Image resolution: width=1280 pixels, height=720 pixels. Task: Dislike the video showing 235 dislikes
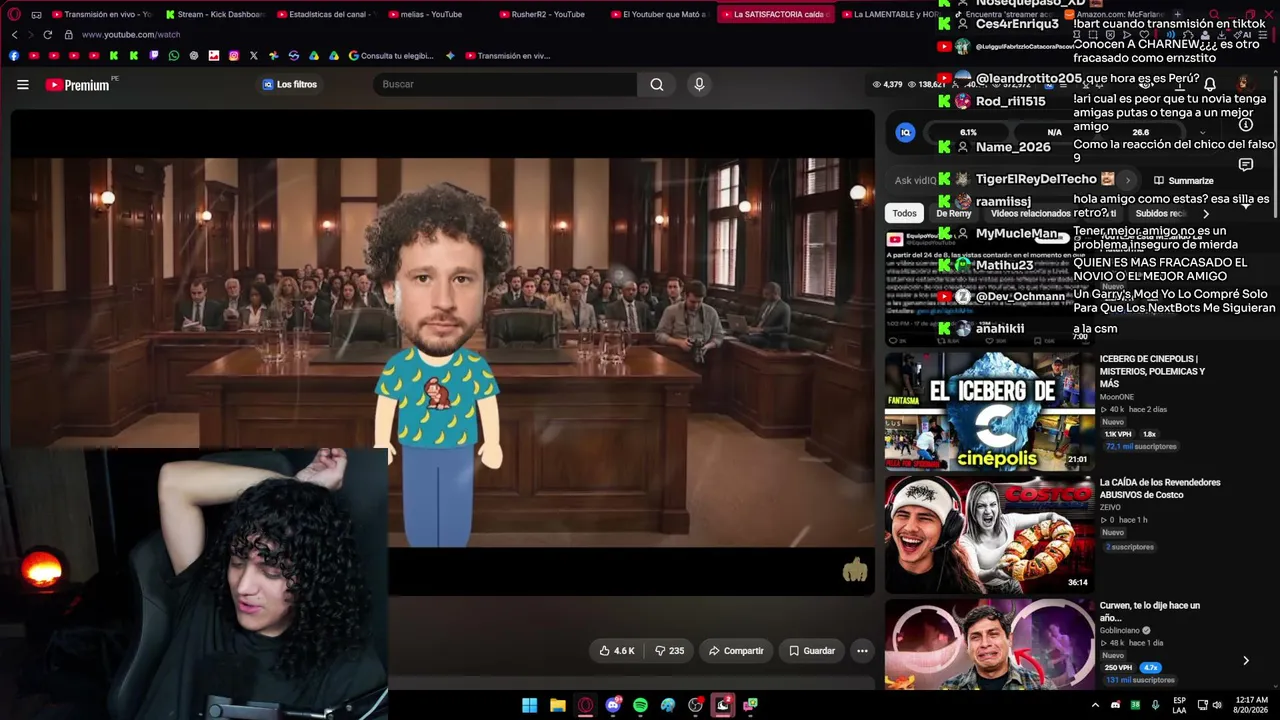pos(670,651)
